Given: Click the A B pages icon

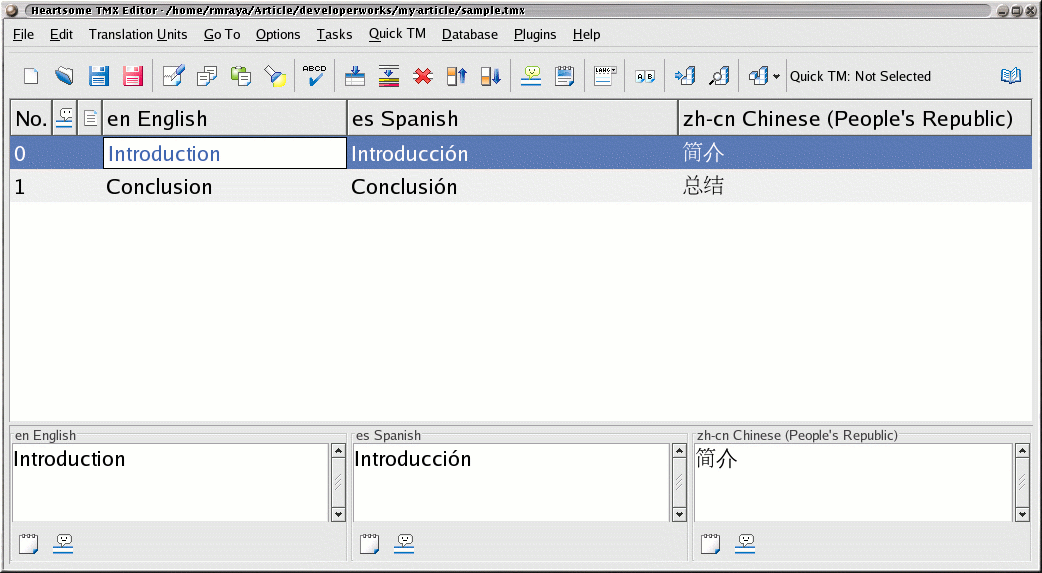Looking at the screenshot, I should coord(645,77).
